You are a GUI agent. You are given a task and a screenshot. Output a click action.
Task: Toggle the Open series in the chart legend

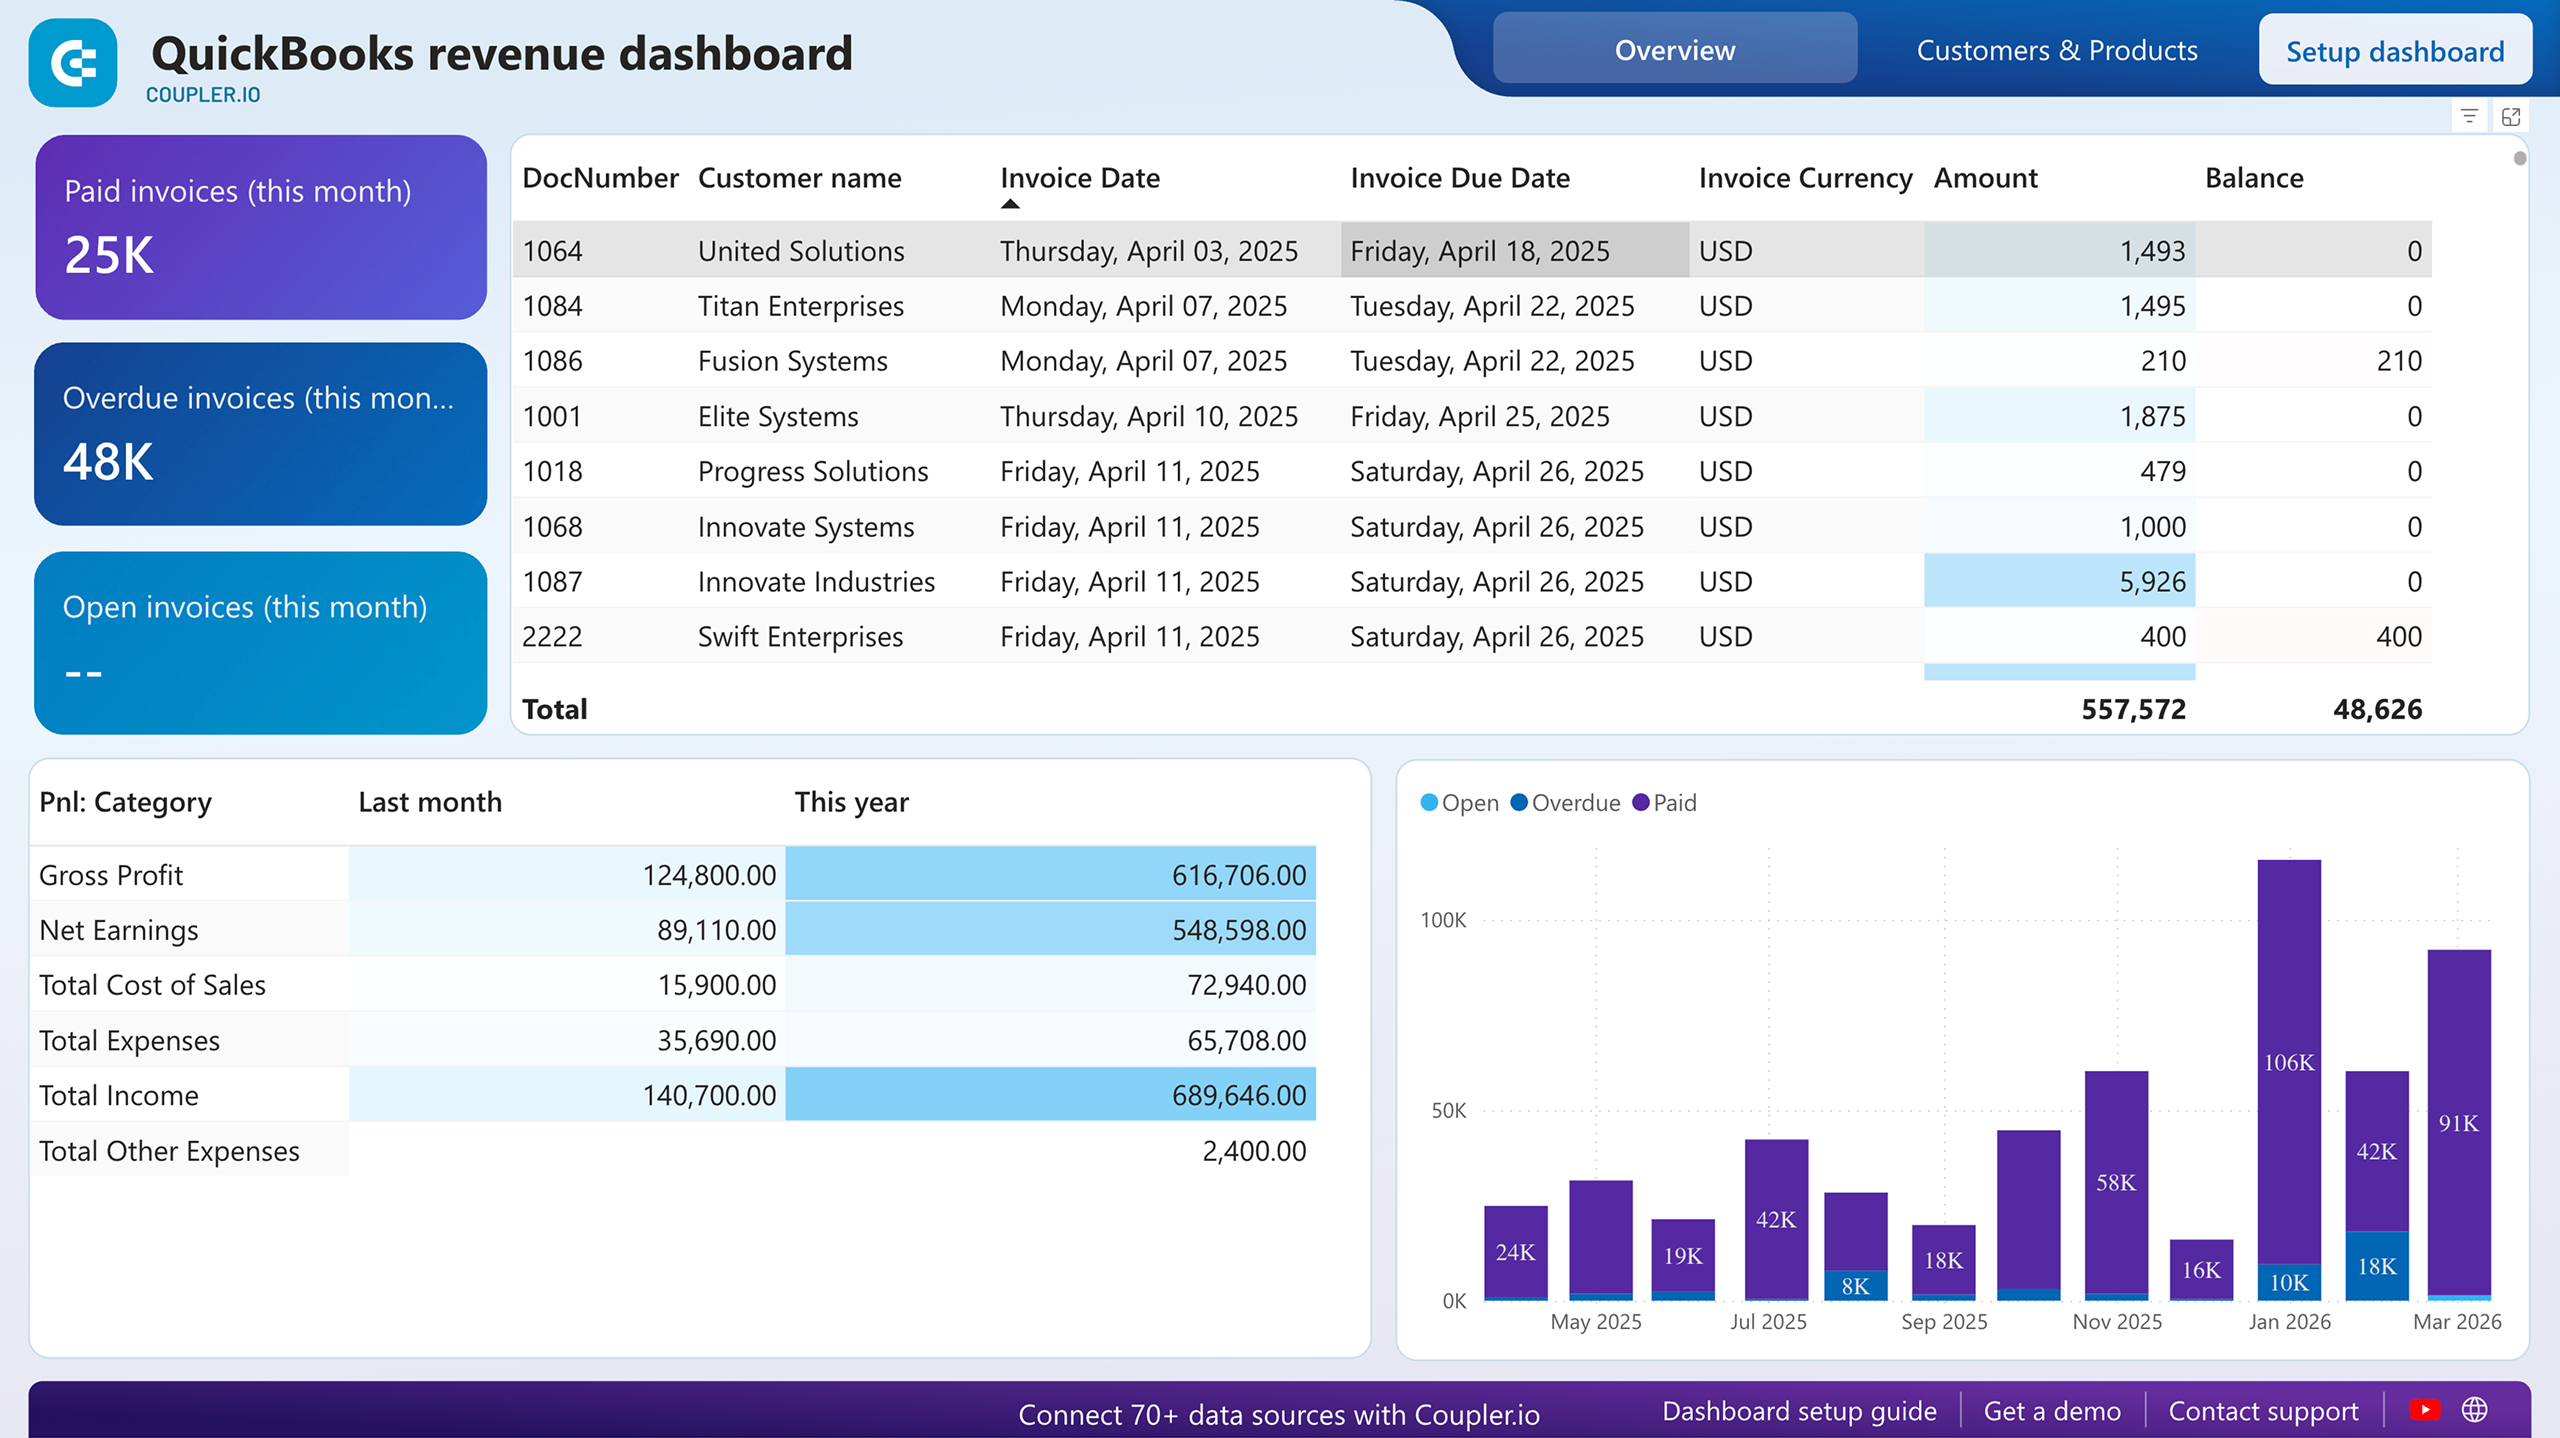(x=1460, y=803)
